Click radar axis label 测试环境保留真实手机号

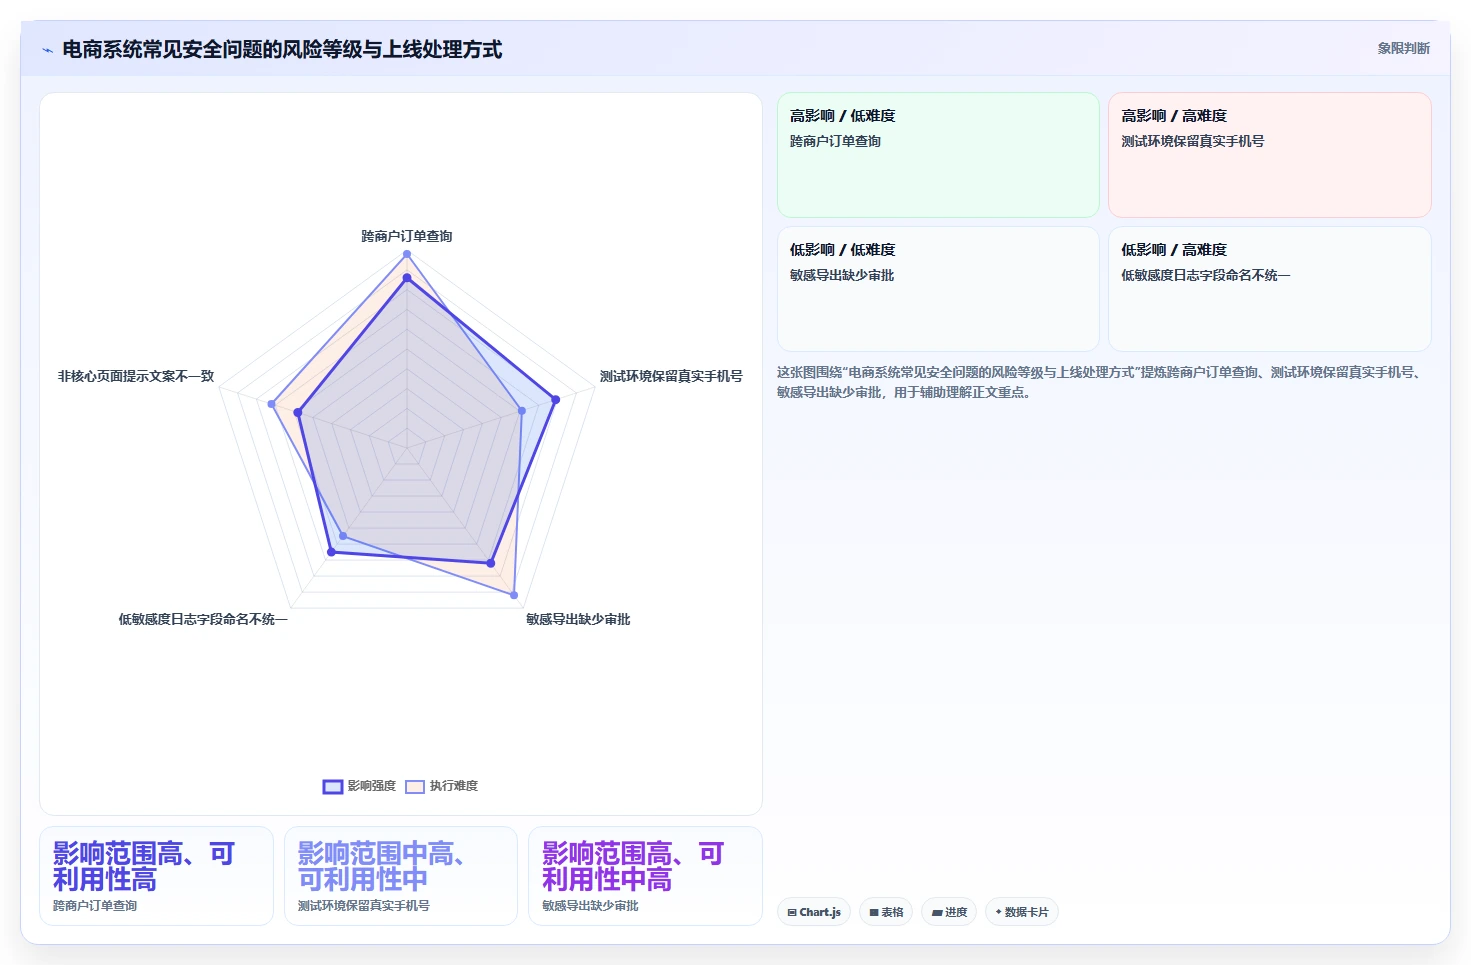click(671, 376)
